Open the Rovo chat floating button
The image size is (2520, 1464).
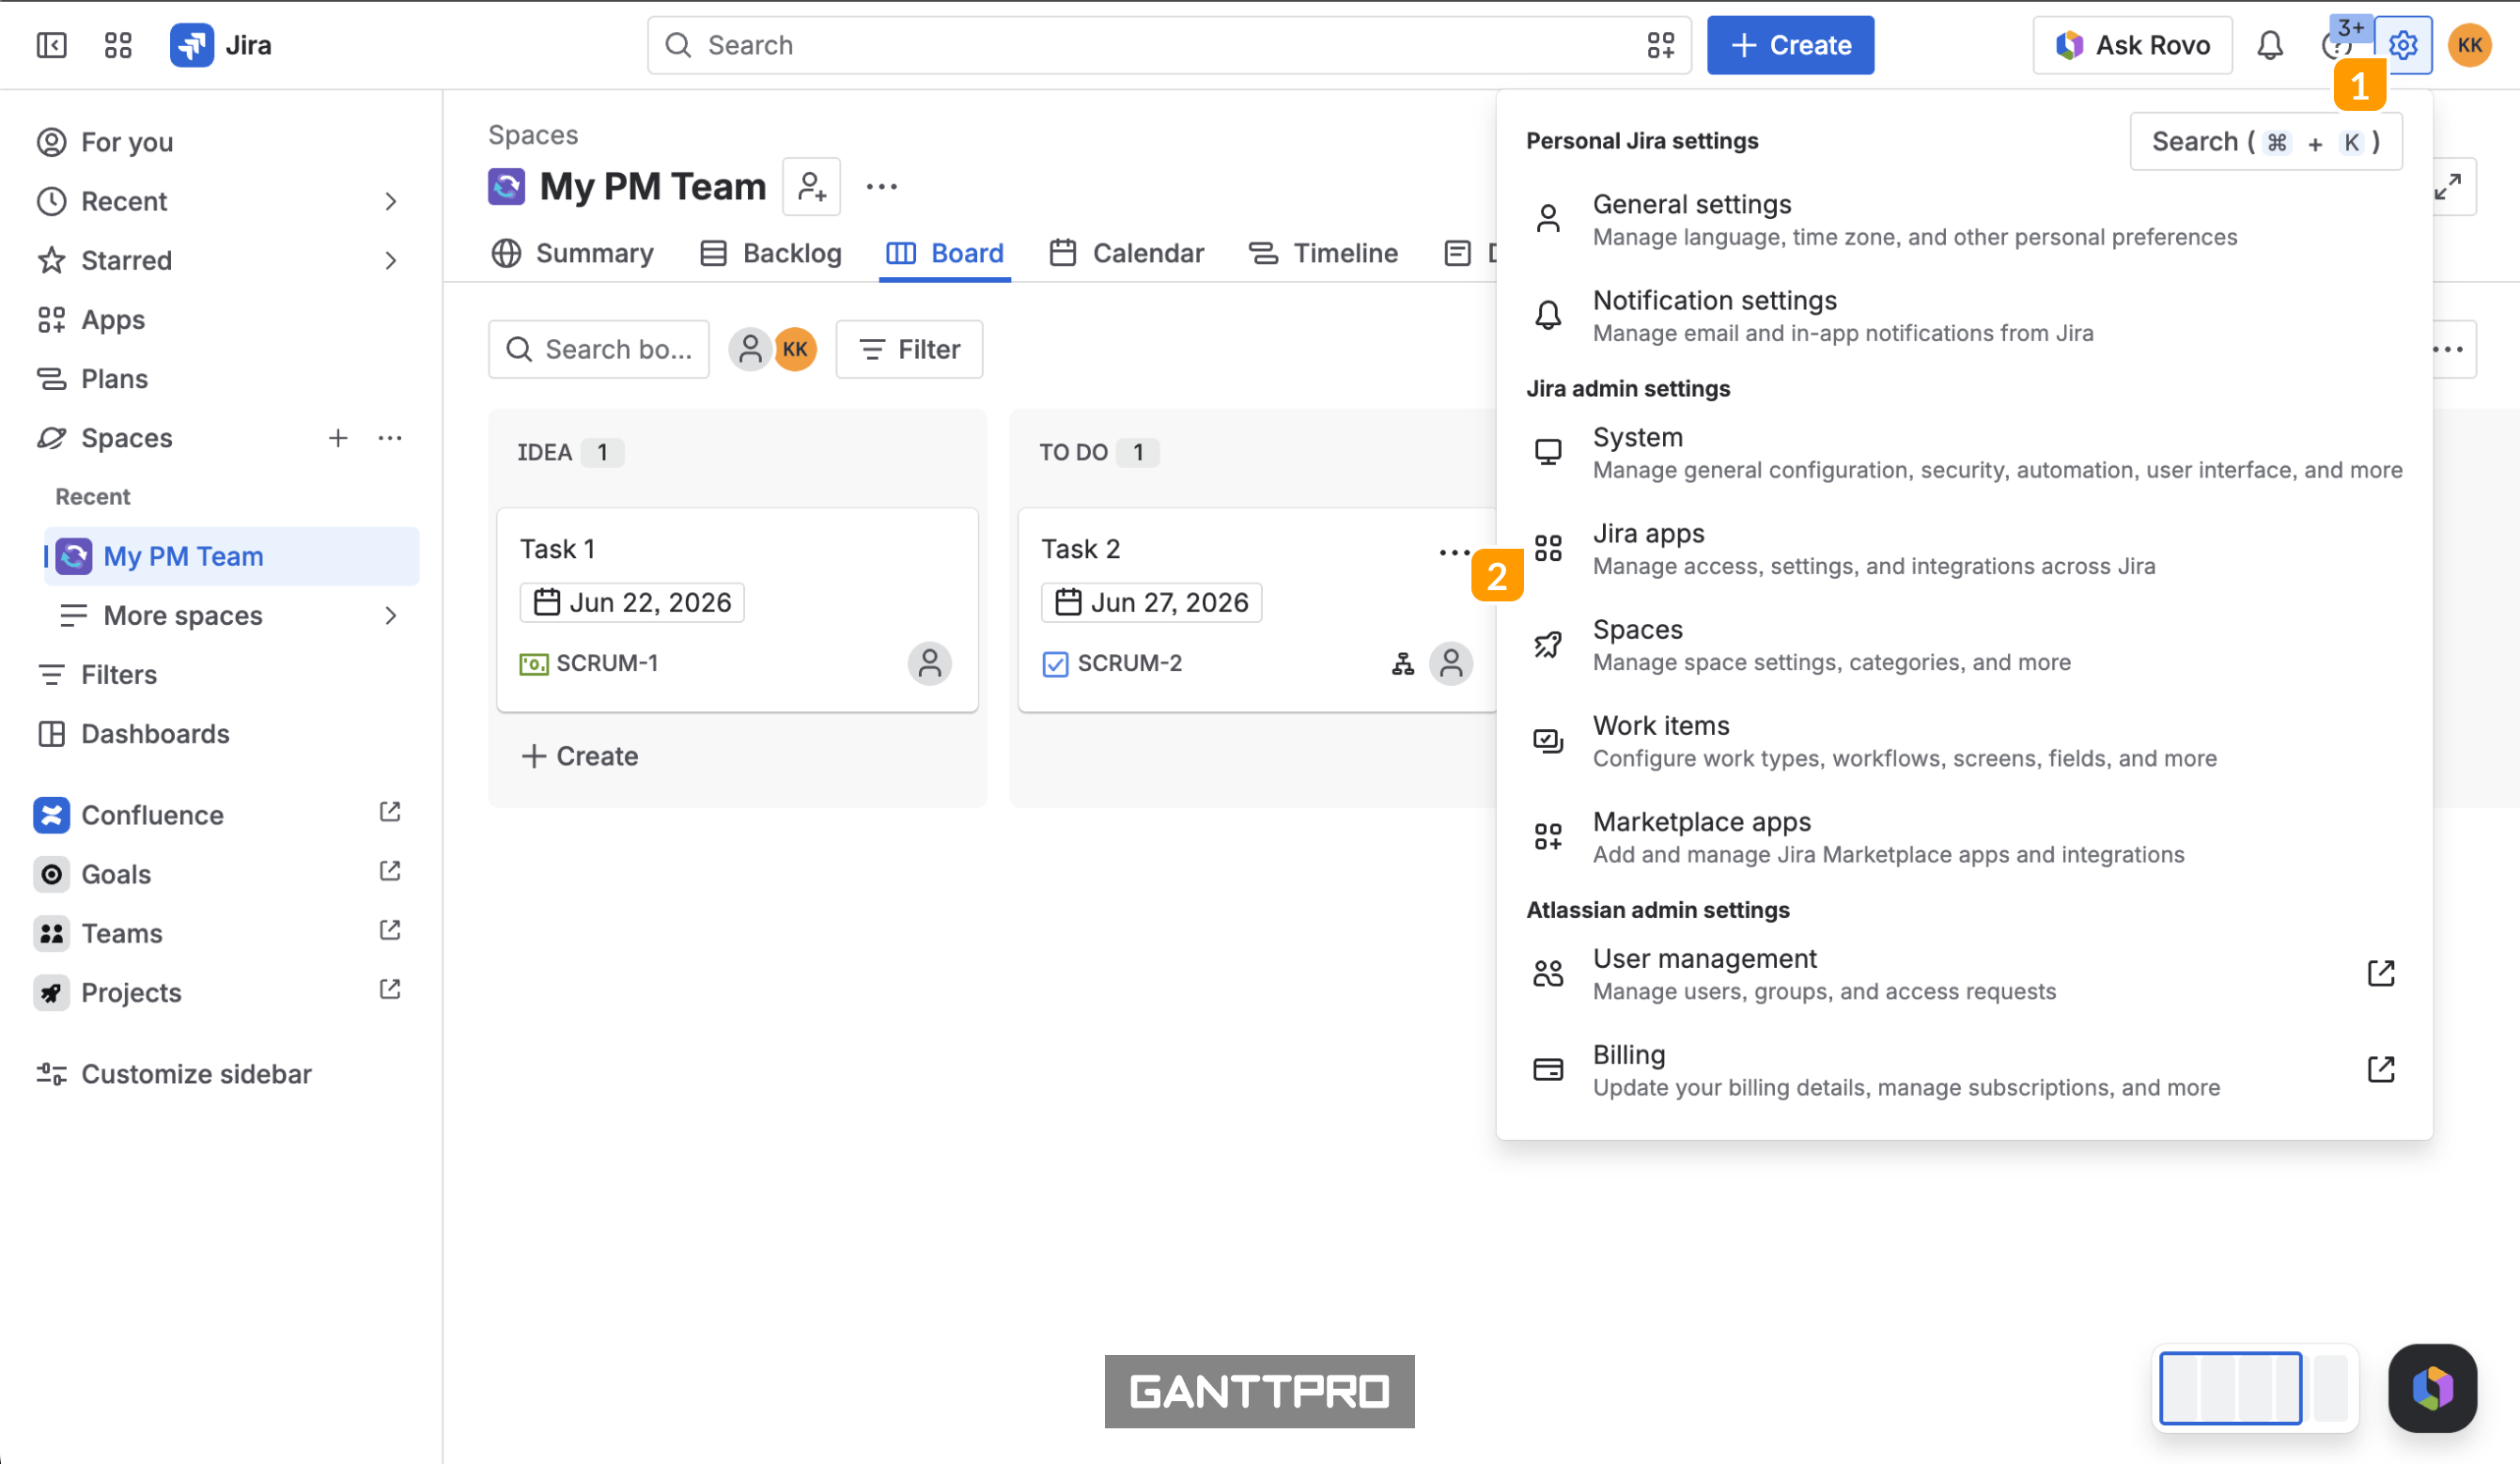point(2432,1388)
